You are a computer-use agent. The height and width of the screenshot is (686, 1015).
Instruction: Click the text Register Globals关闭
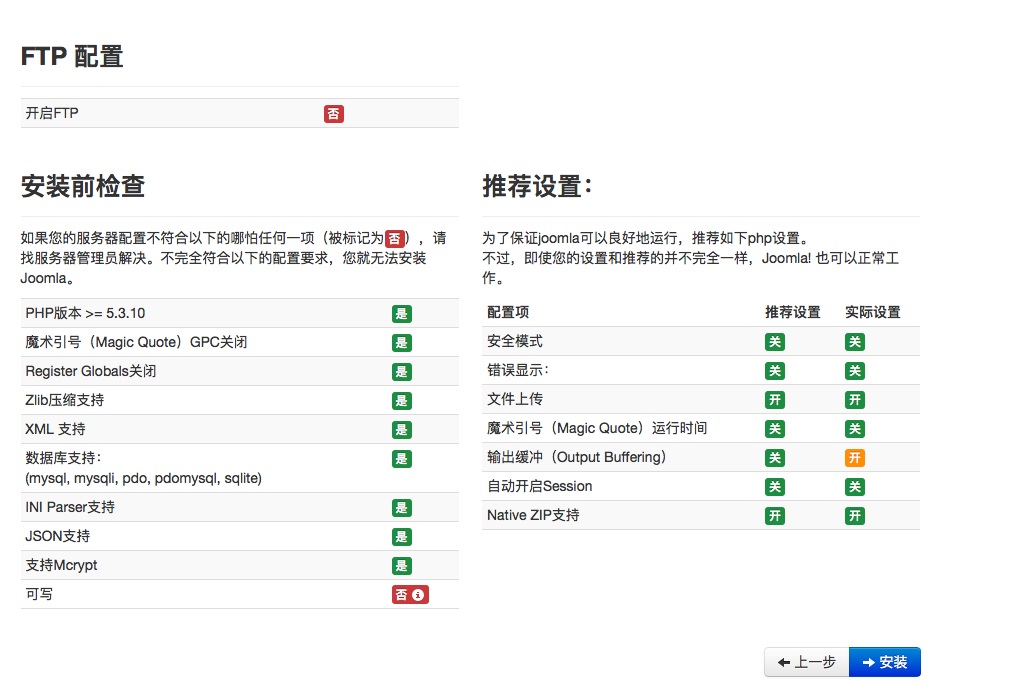tap(91, 371)
